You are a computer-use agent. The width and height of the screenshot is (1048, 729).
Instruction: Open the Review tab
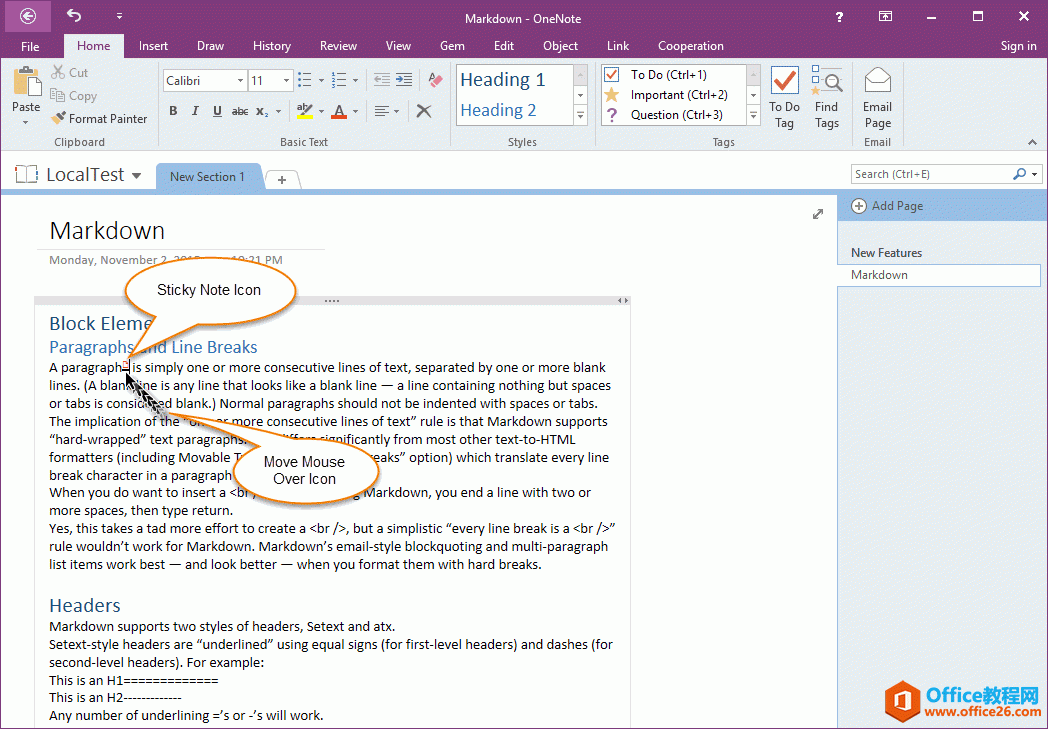tap(338, 45)
